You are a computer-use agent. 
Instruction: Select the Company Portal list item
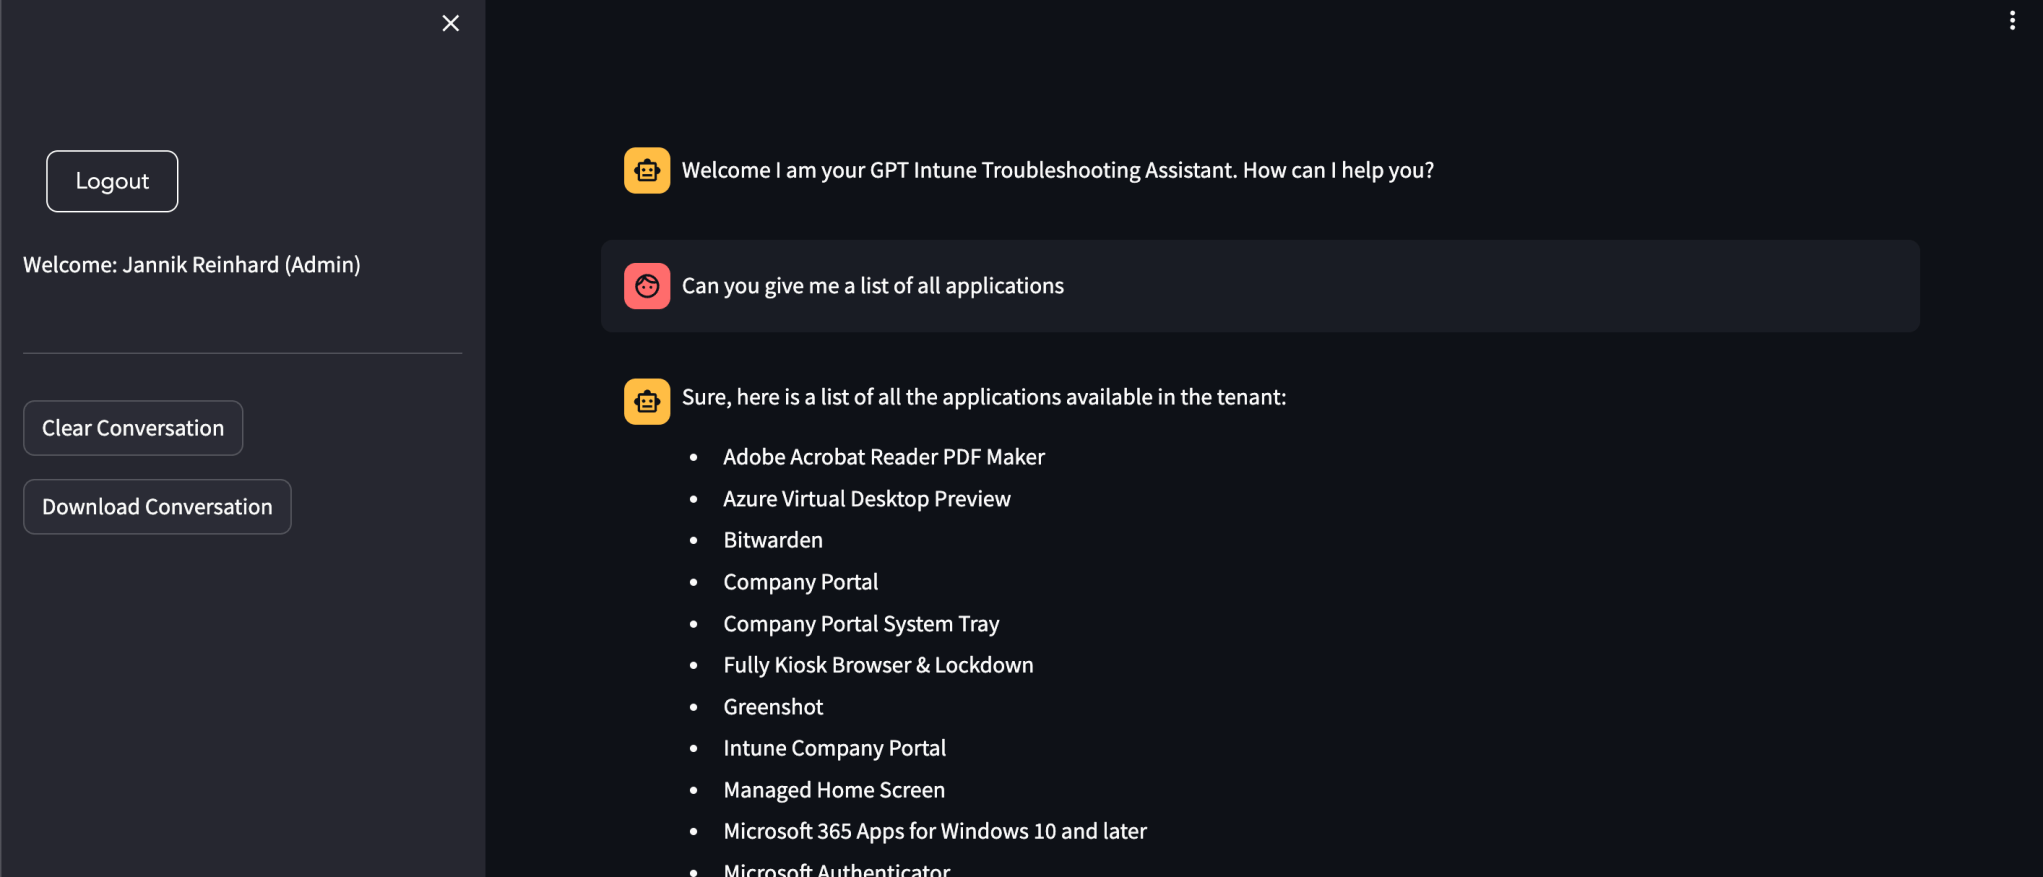800,581
